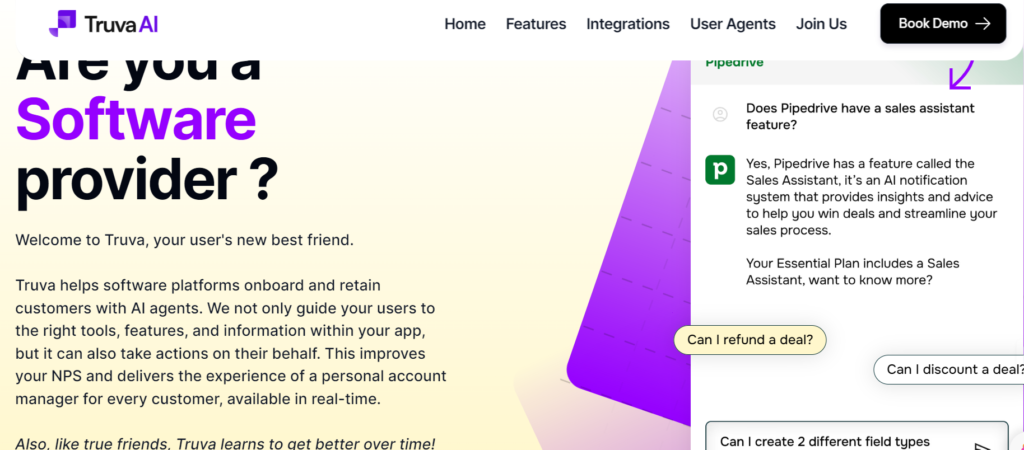
Task: Click the Join Us navigation link
Action: click(821, 24)
